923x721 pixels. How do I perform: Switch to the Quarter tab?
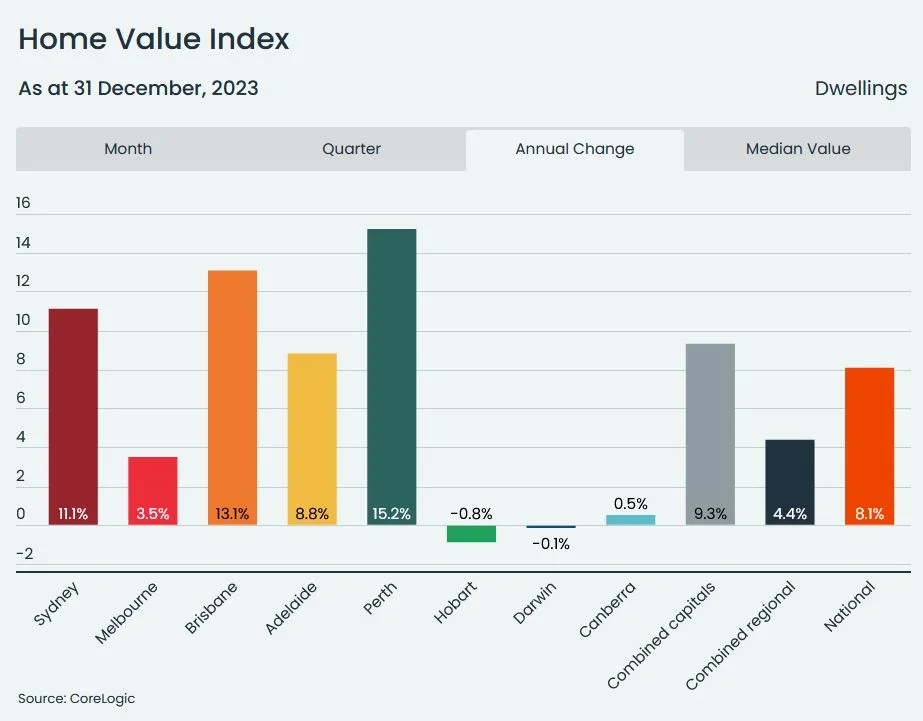point(351,148)
